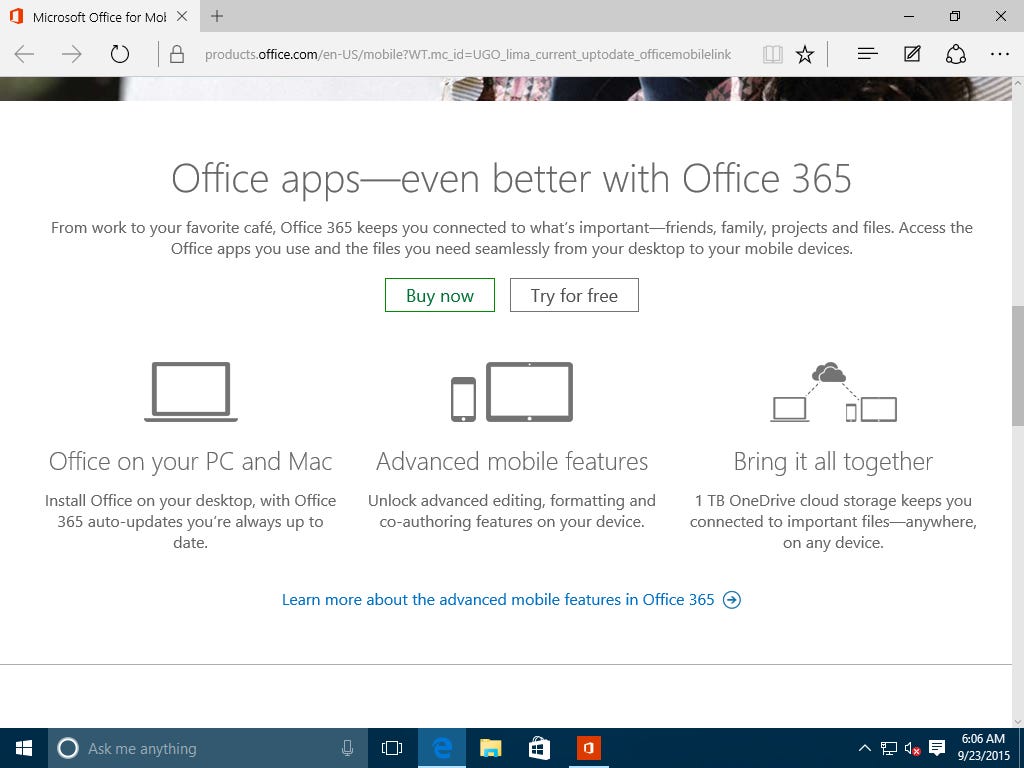Screen dimensions: 1024x768
Task: Click the Buy now button
Action: [x=439, y=295]
